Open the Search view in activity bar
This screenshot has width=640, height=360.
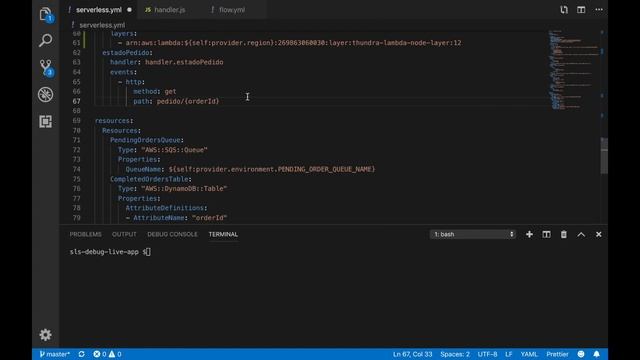coord(45,40)
